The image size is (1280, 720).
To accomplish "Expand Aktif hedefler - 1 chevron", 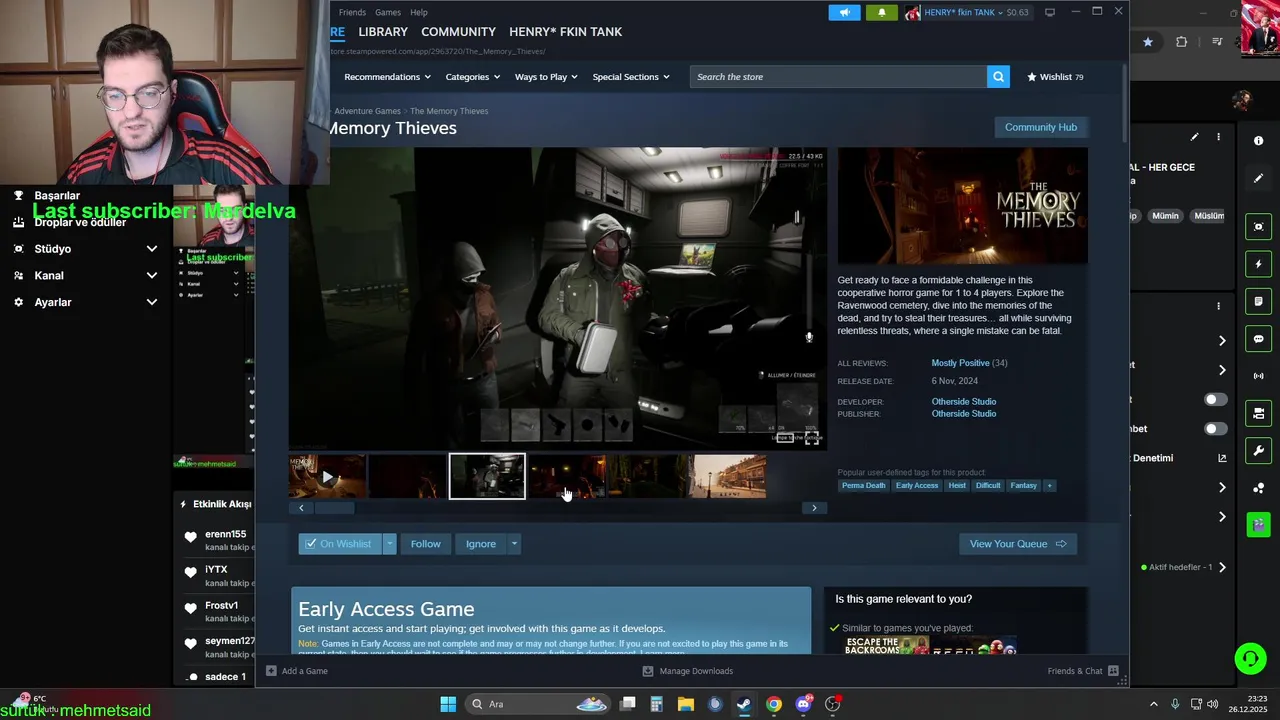I will click(1222, 567).
